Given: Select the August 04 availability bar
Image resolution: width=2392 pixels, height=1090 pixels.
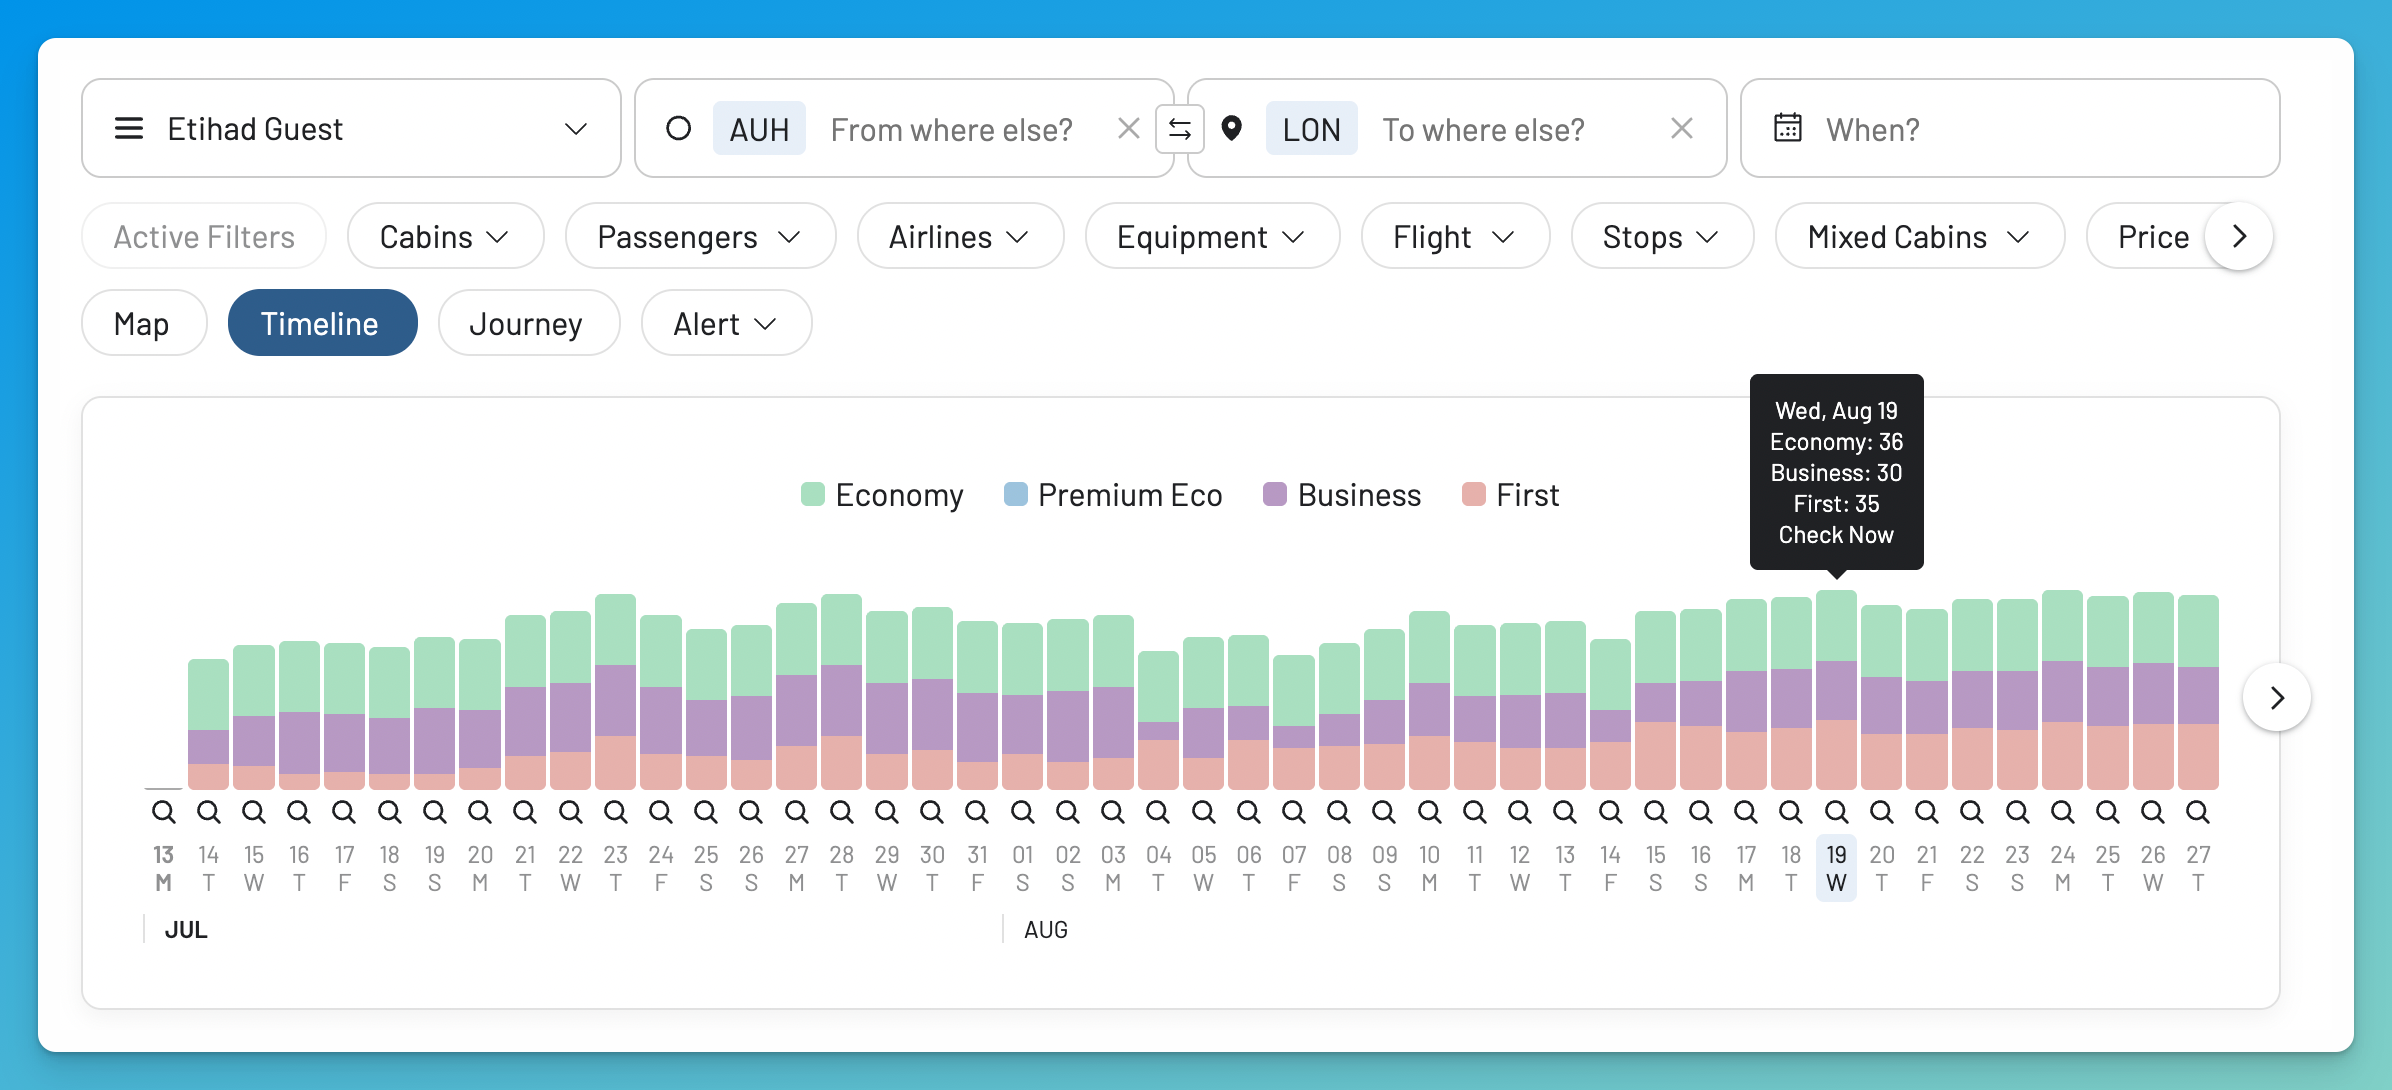Looking at the screenshot, I should click(x=1158, y=721).
